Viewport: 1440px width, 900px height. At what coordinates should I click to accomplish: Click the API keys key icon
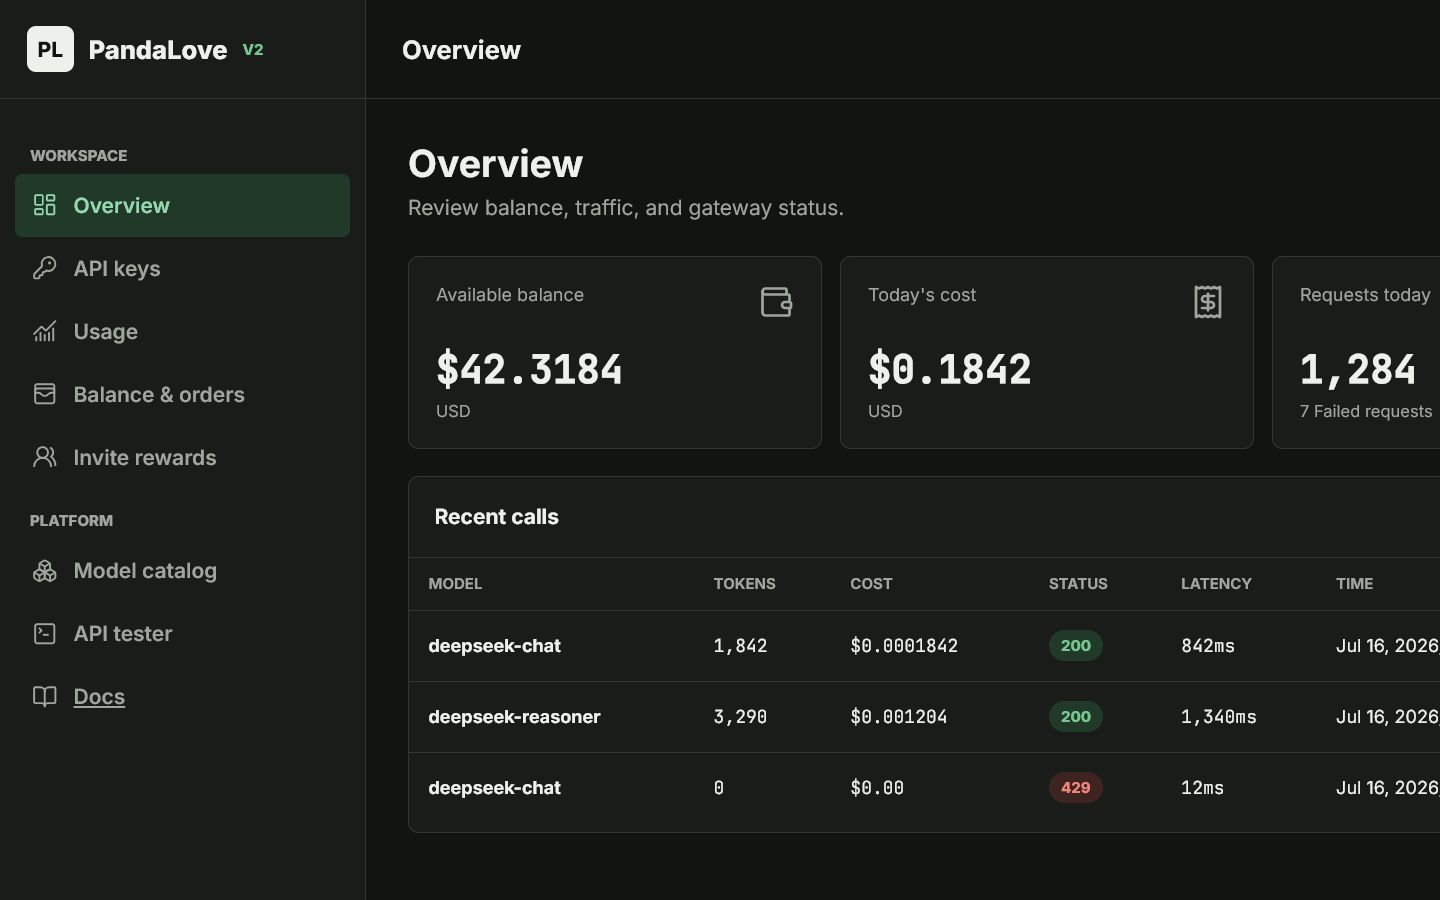point(44,268)
